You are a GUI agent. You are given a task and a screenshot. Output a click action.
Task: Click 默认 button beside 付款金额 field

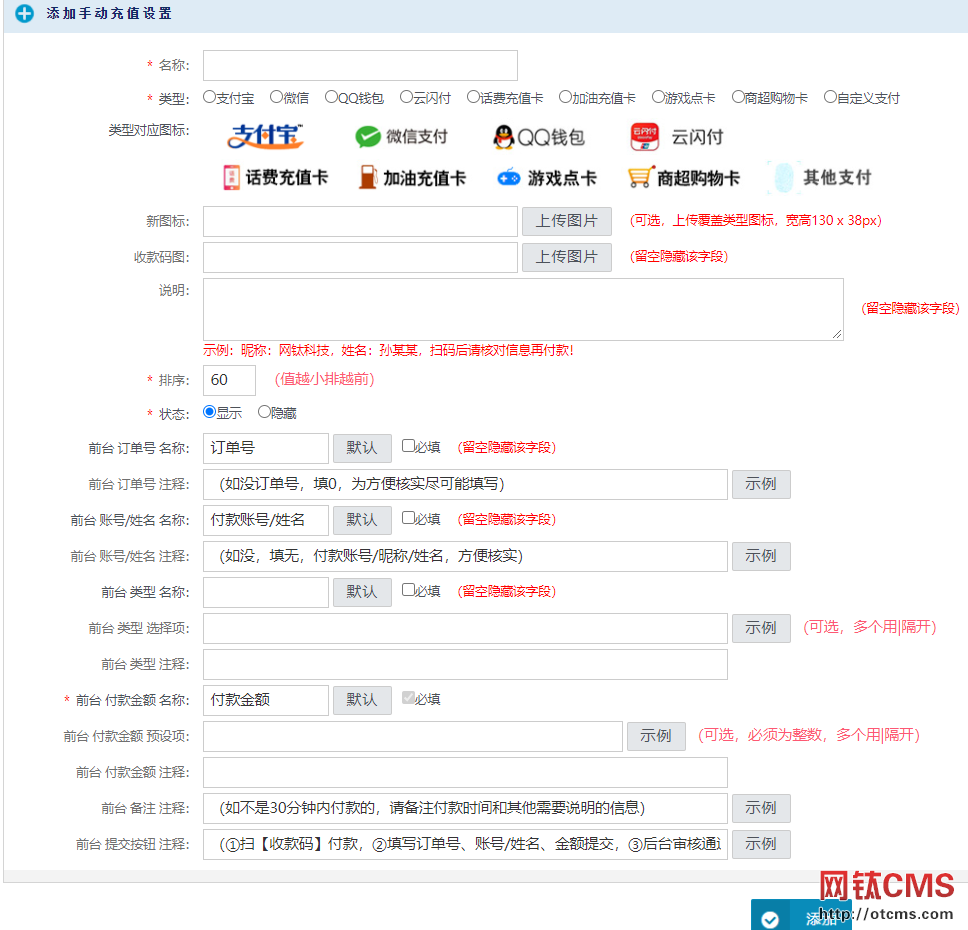click(362, 700)
